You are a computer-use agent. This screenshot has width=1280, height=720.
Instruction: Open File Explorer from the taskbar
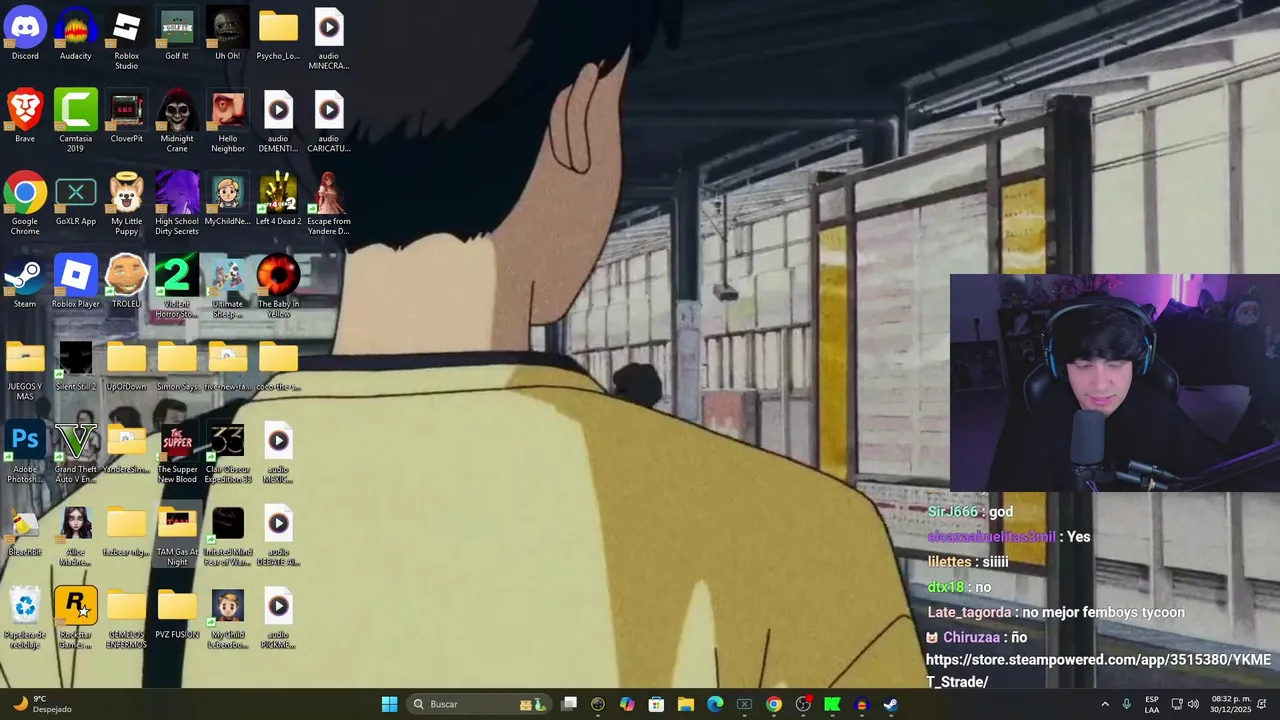[x=685, y=704]
